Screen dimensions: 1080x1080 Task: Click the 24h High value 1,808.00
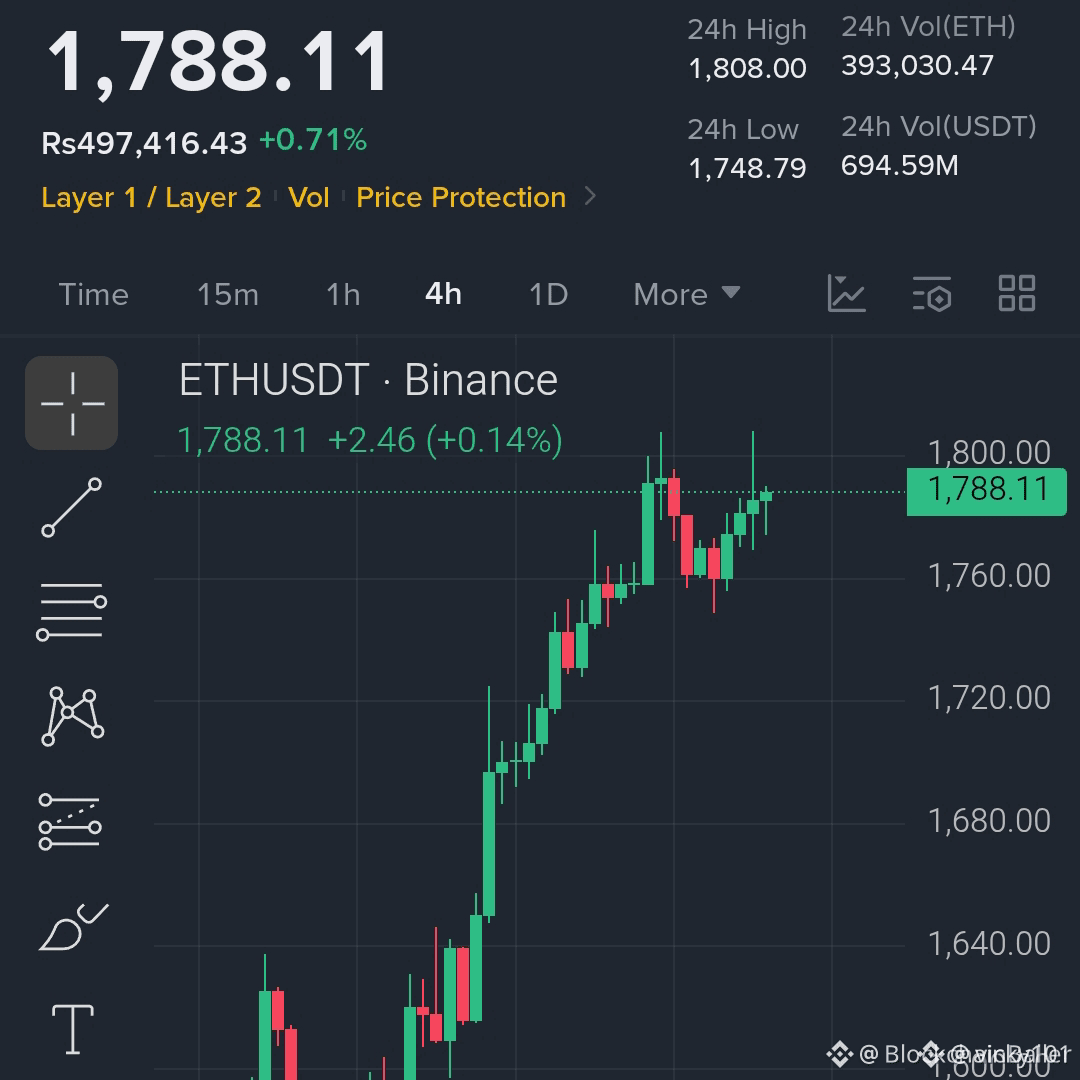(747, 68)
